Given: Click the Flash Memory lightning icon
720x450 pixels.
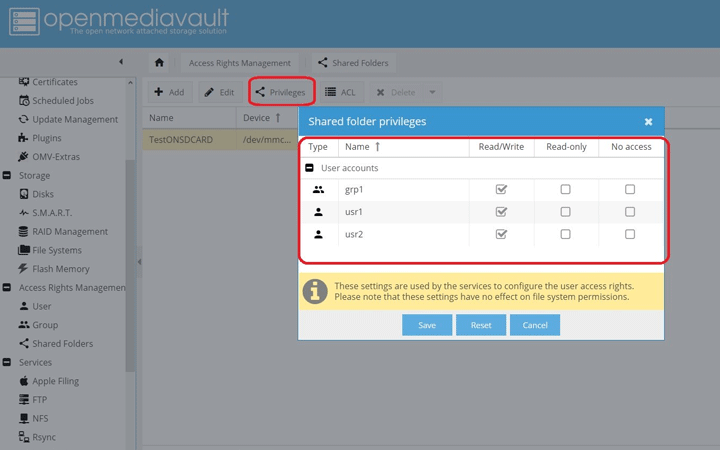Looking at the screenshot, I should pos(23,269).
